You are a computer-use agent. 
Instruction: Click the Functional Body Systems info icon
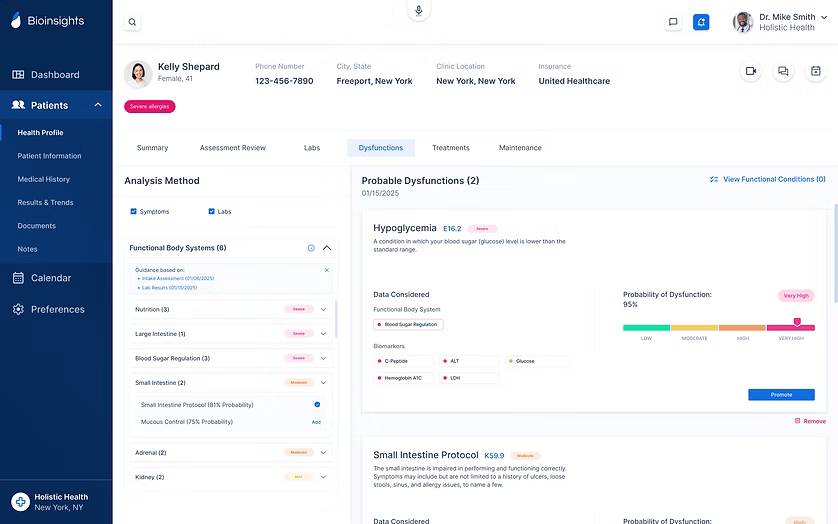coord(311,248)
